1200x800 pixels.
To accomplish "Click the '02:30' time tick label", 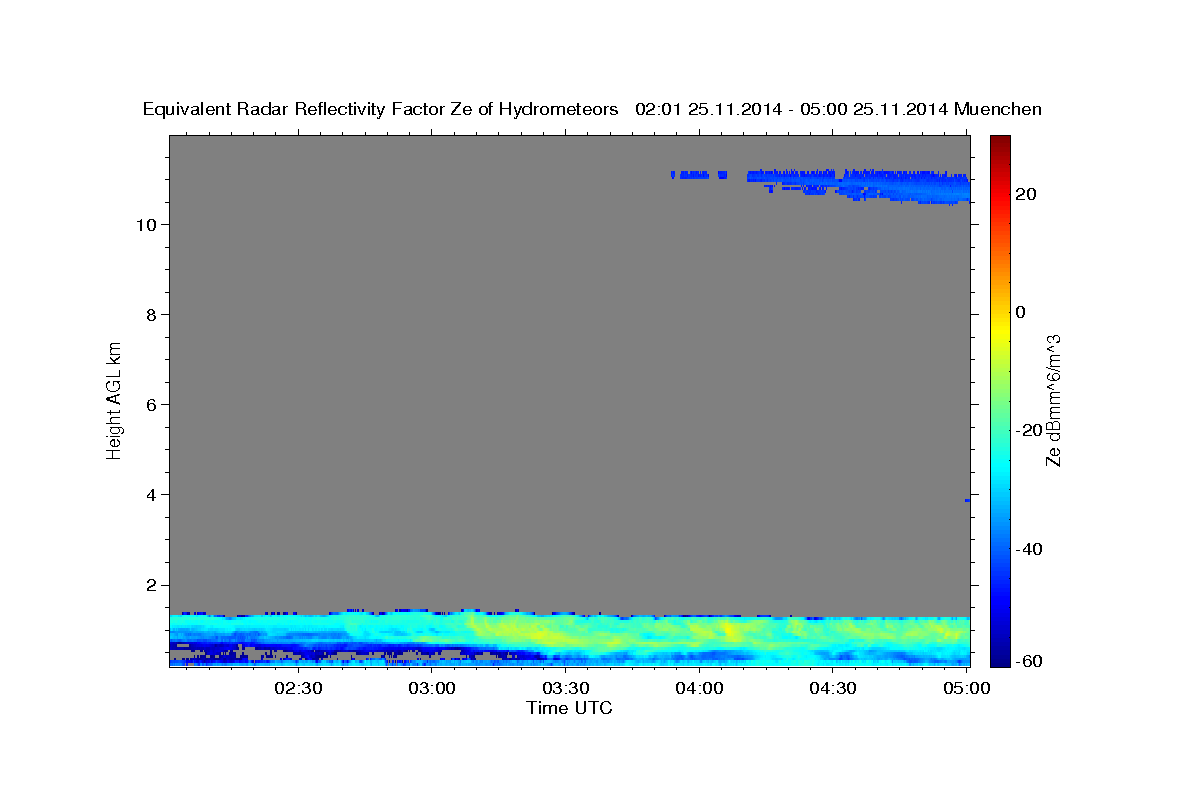I will pos(299,688).
